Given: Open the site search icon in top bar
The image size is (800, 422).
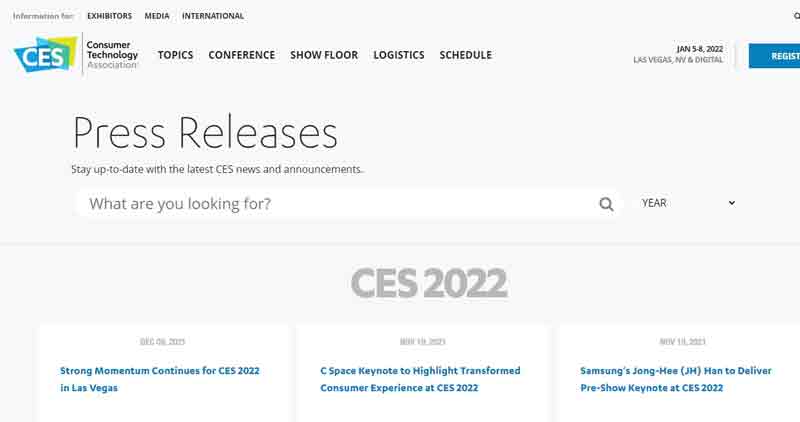Looking at the screenshot, I should [x=795, y=16].
